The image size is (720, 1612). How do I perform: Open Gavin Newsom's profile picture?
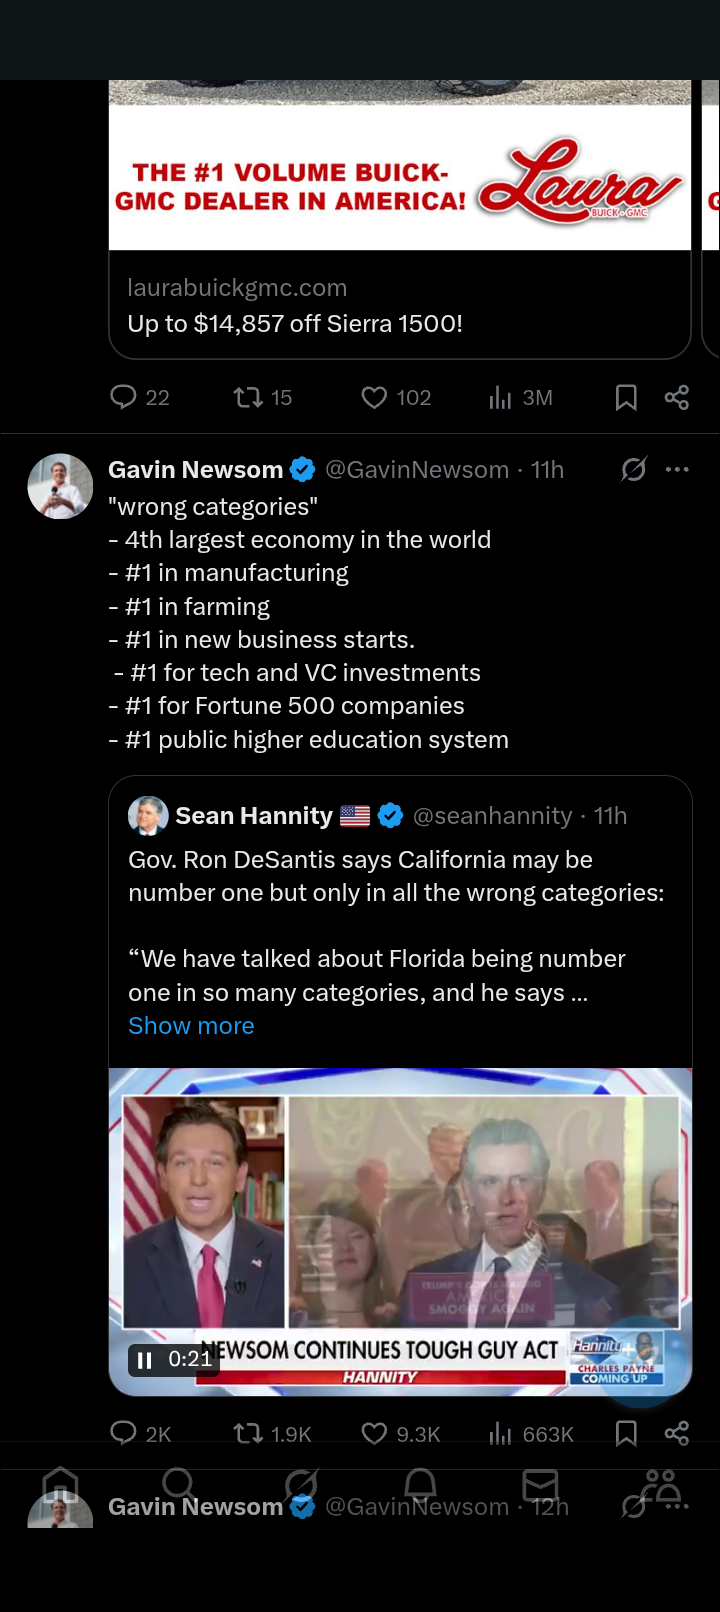[x=60, y=487]
